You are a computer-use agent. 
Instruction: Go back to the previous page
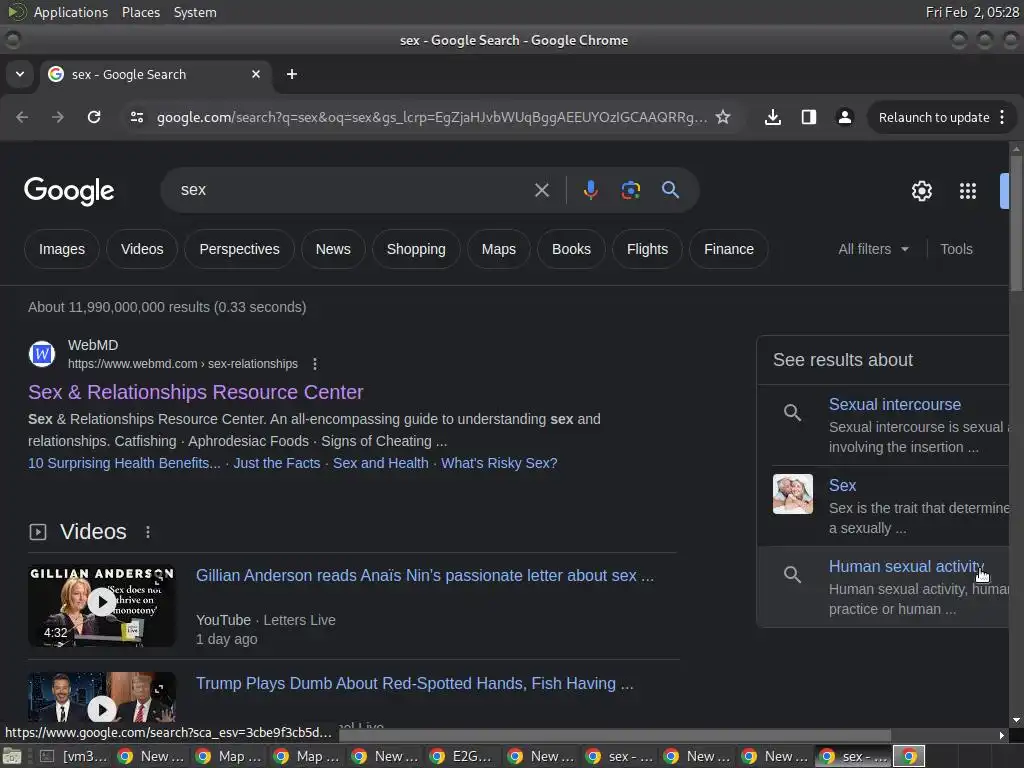[22, 117]
